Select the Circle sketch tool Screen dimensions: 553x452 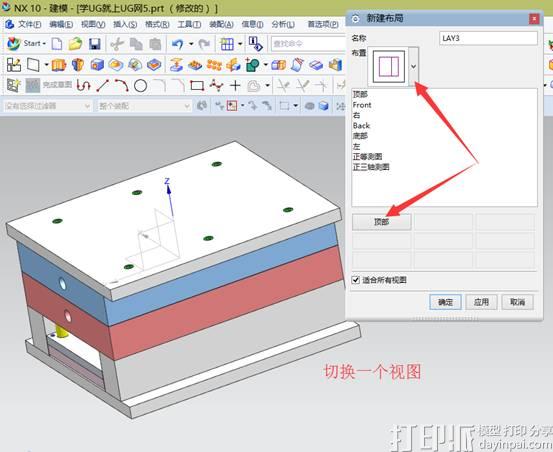pyautogui.click(x=140, y=86)
